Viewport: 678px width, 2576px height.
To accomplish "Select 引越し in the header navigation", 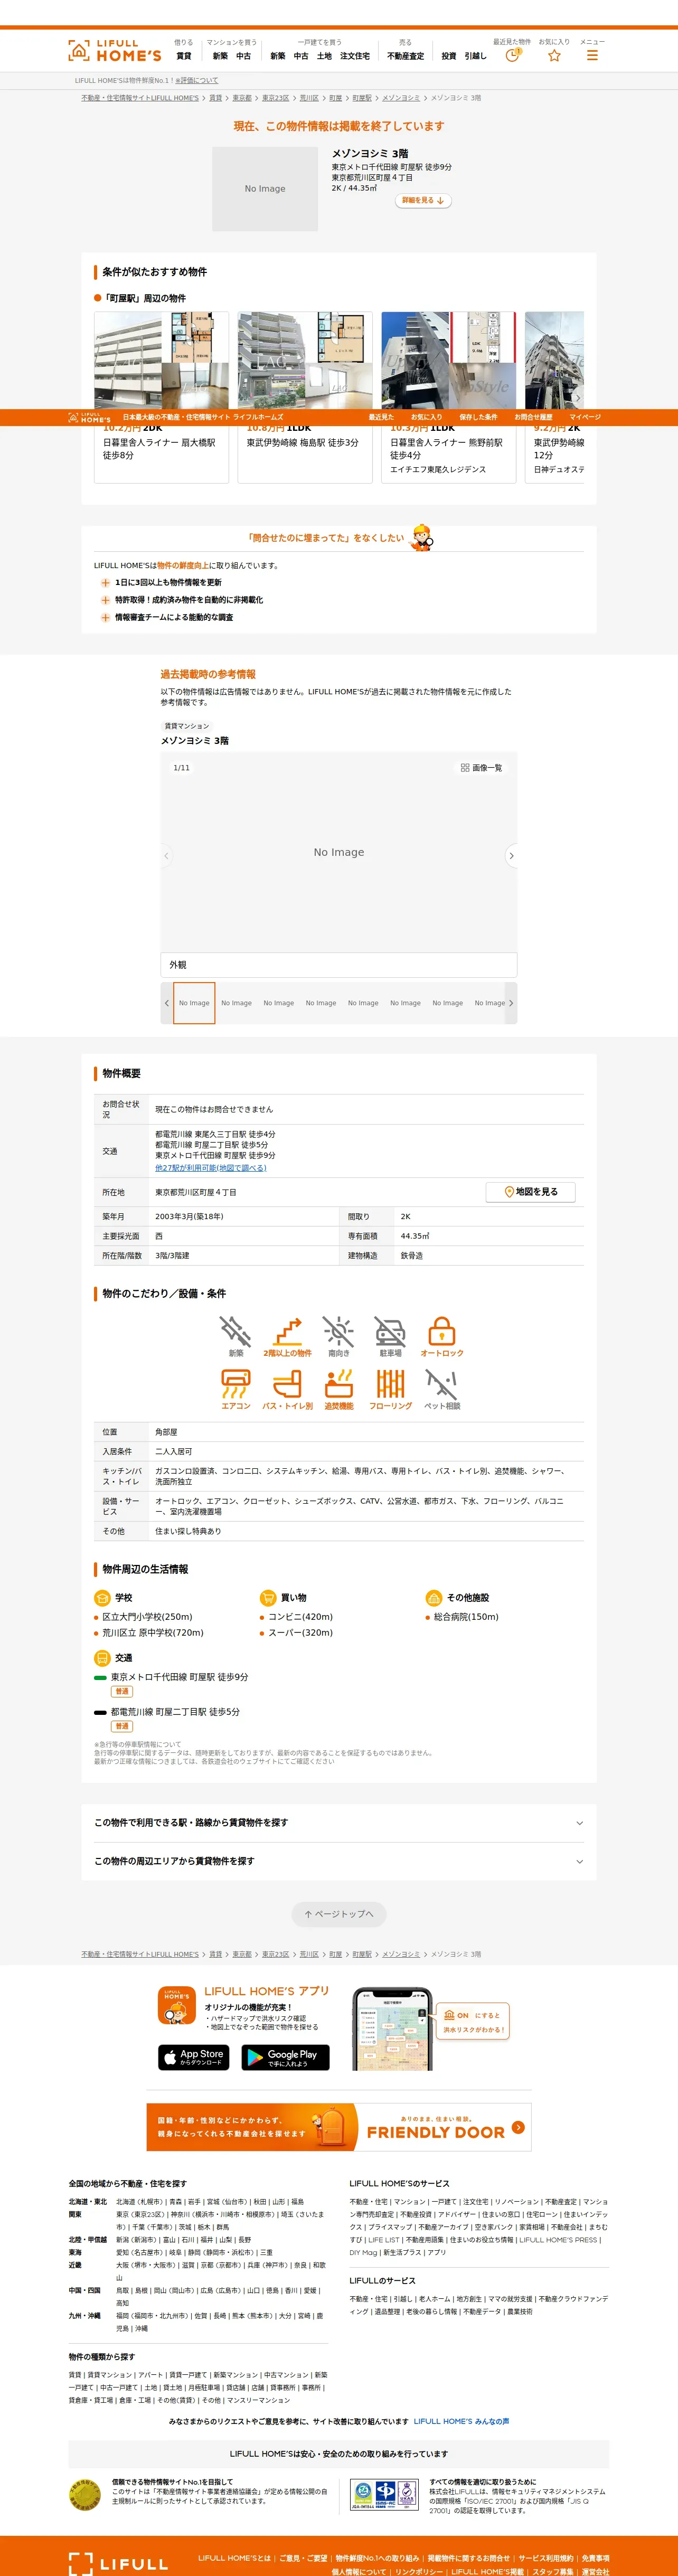I will [475, 56].
